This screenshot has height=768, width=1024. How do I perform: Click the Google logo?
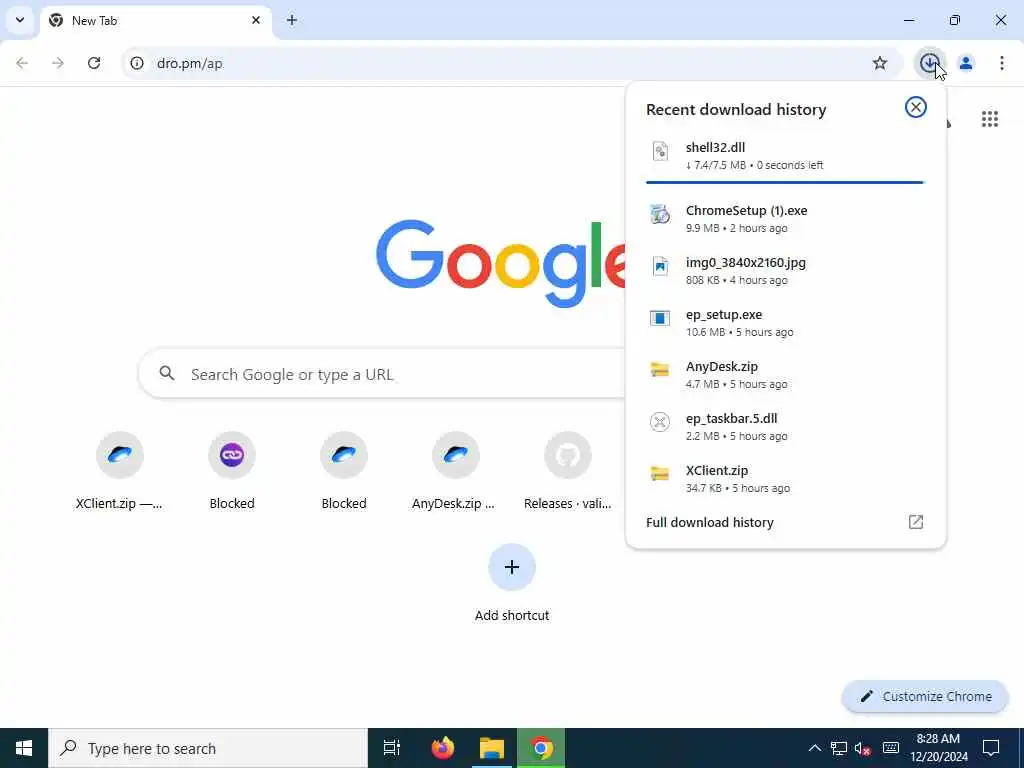pyautogui.click(x=500, y=263)
